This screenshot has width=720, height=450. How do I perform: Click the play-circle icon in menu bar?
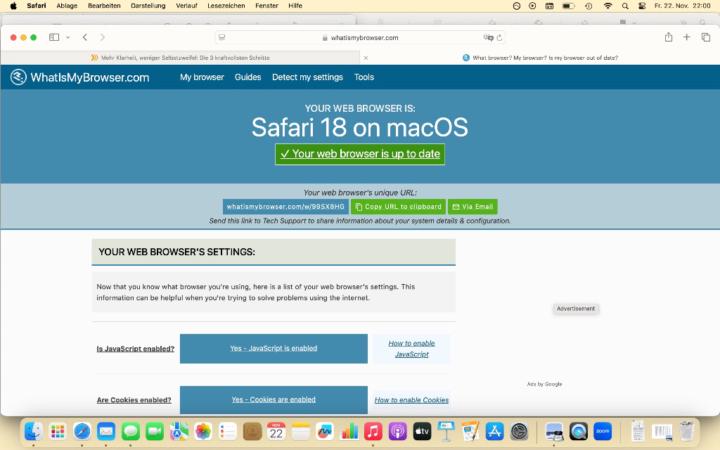tap(532, 6)
